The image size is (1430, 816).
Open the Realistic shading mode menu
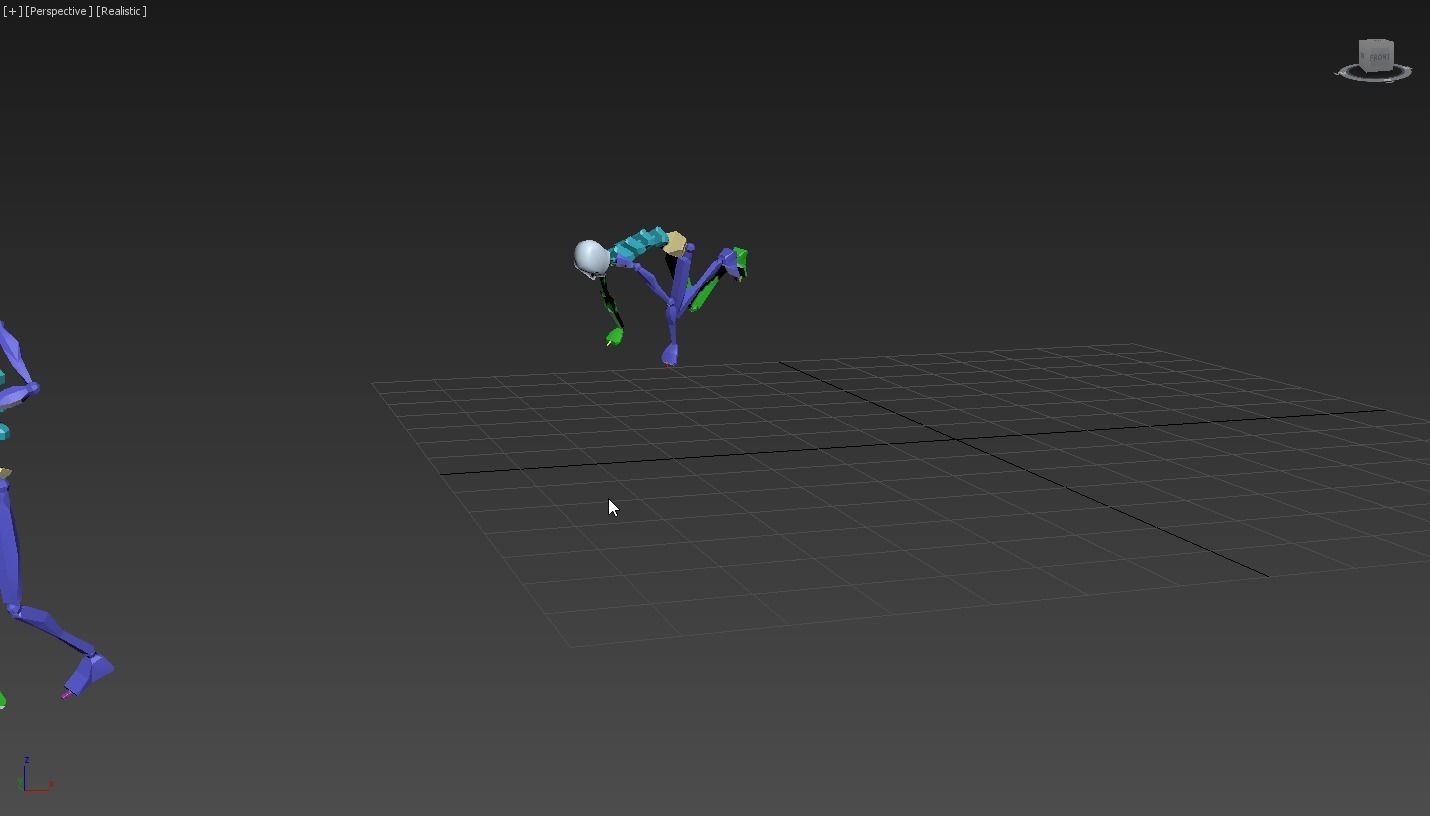click(x=121, y=11)
